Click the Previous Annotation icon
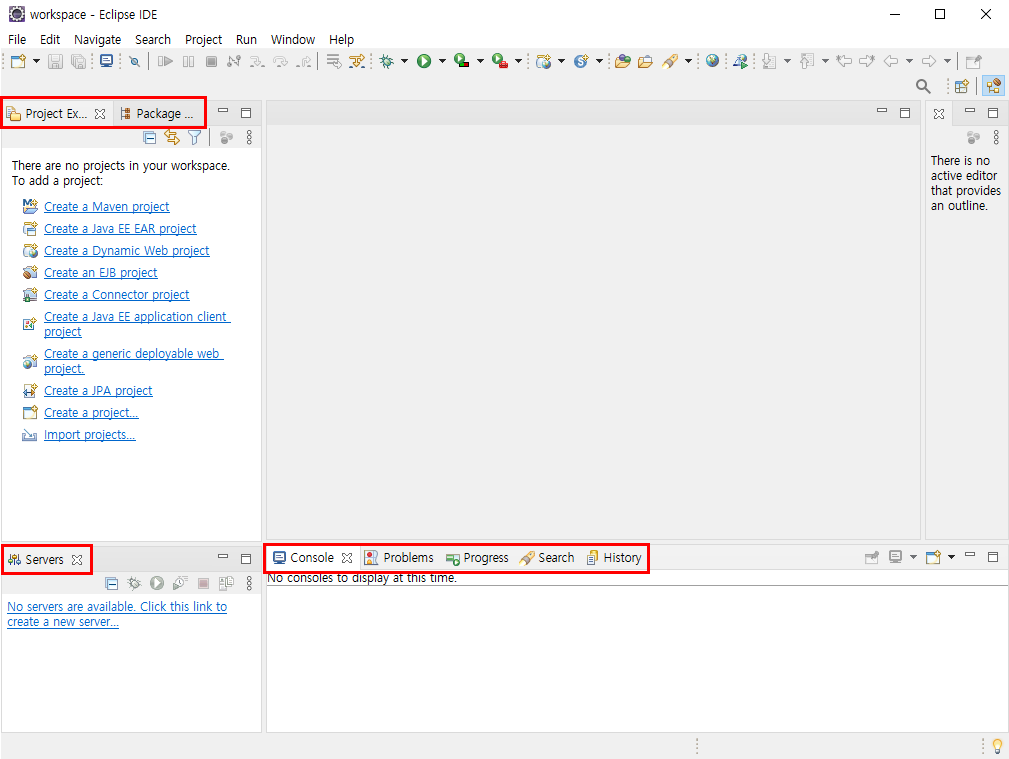Screen dimensions: 1009x759 point(807,61)
